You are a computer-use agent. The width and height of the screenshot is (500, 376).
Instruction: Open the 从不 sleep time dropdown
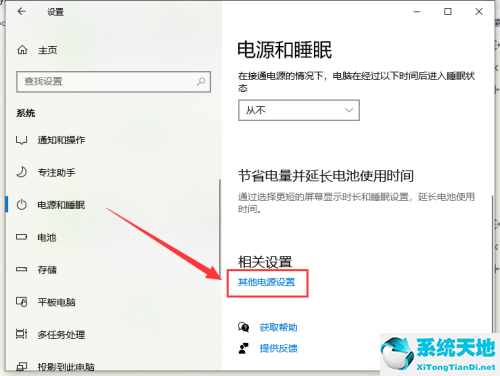[299, 110]
